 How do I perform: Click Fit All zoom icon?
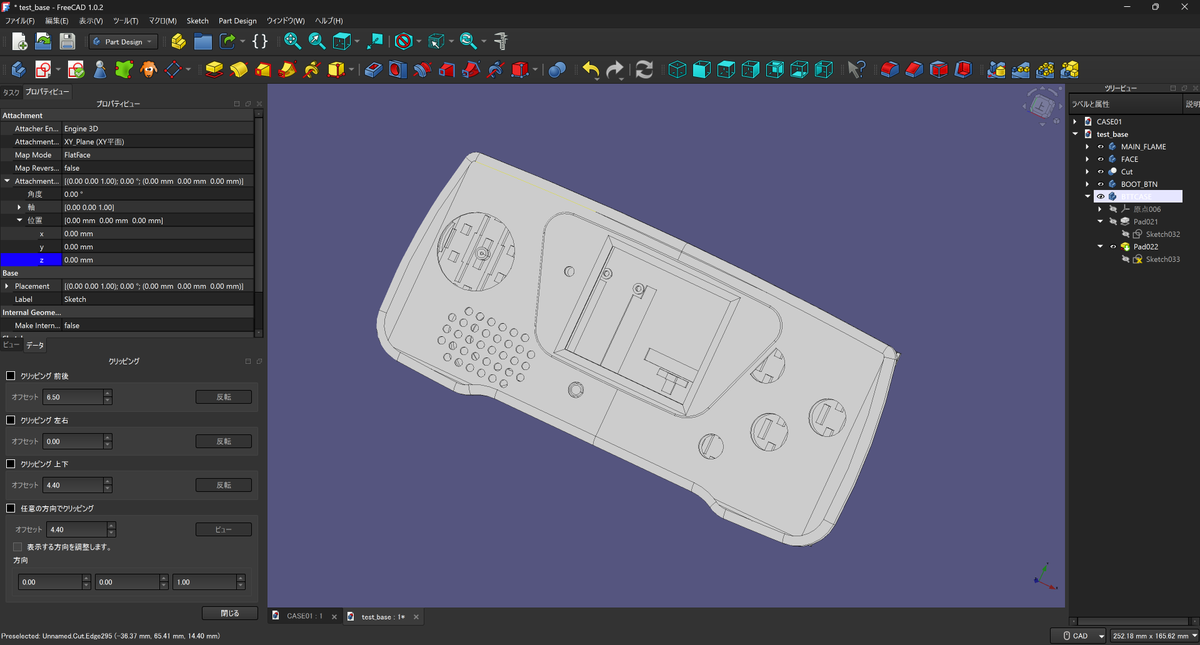coord(293,41)
